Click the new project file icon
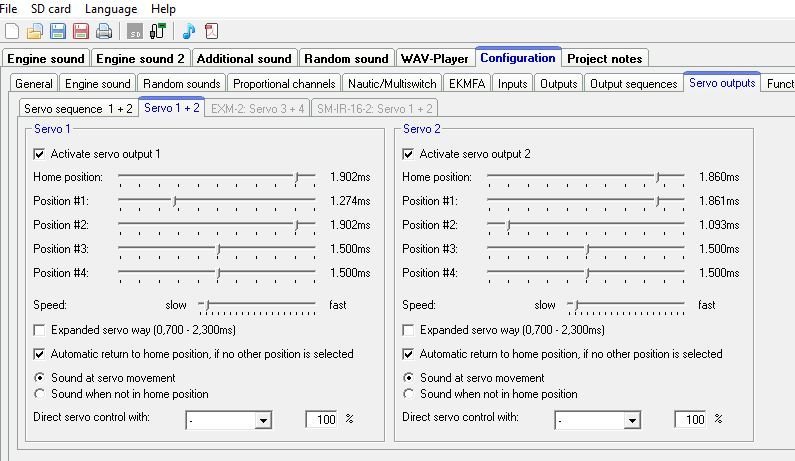795x461 pixels. click(x=12, y=32)
